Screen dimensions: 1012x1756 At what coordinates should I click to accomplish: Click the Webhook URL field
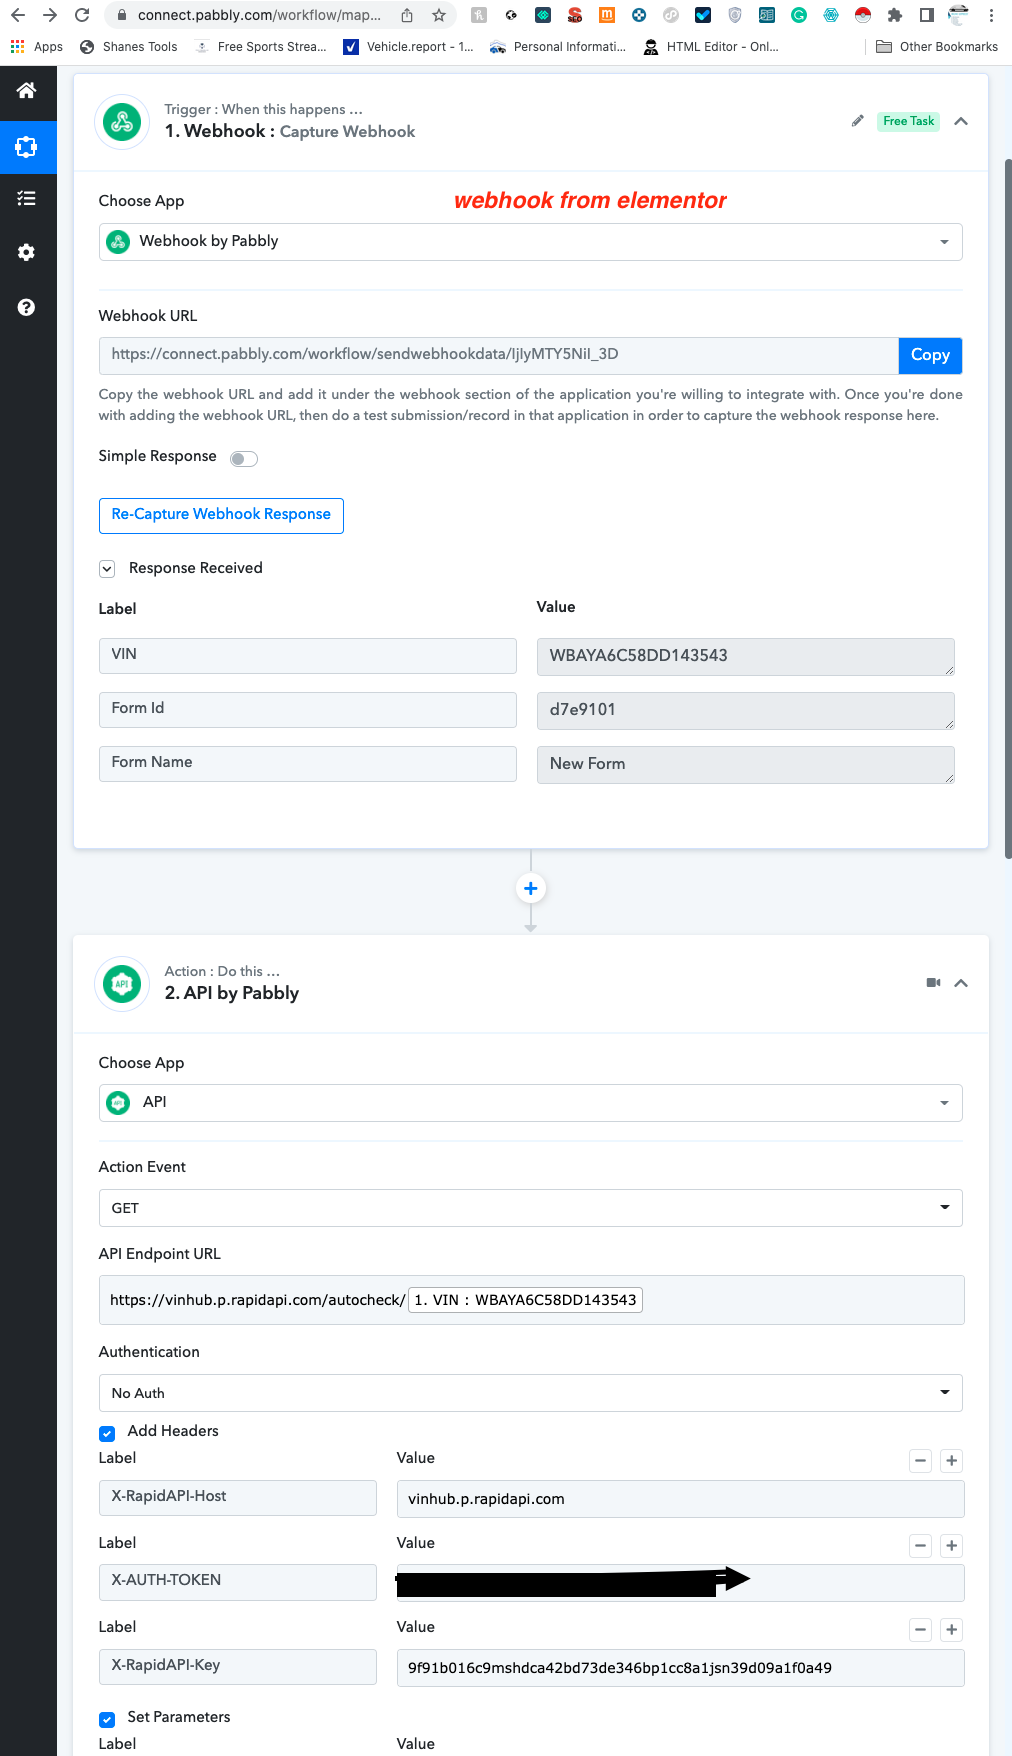498,355
